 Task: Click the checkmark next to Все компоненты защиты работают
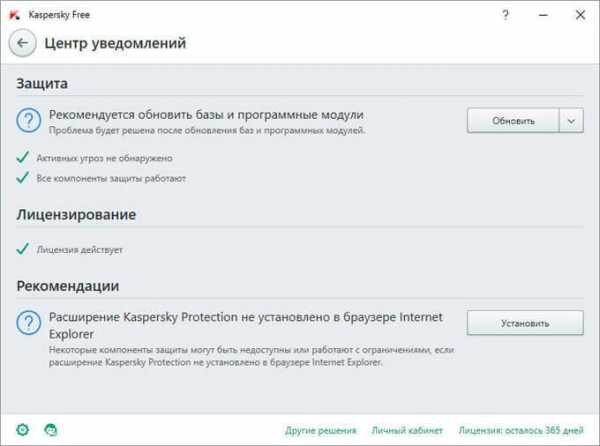(x=23, y=177)
